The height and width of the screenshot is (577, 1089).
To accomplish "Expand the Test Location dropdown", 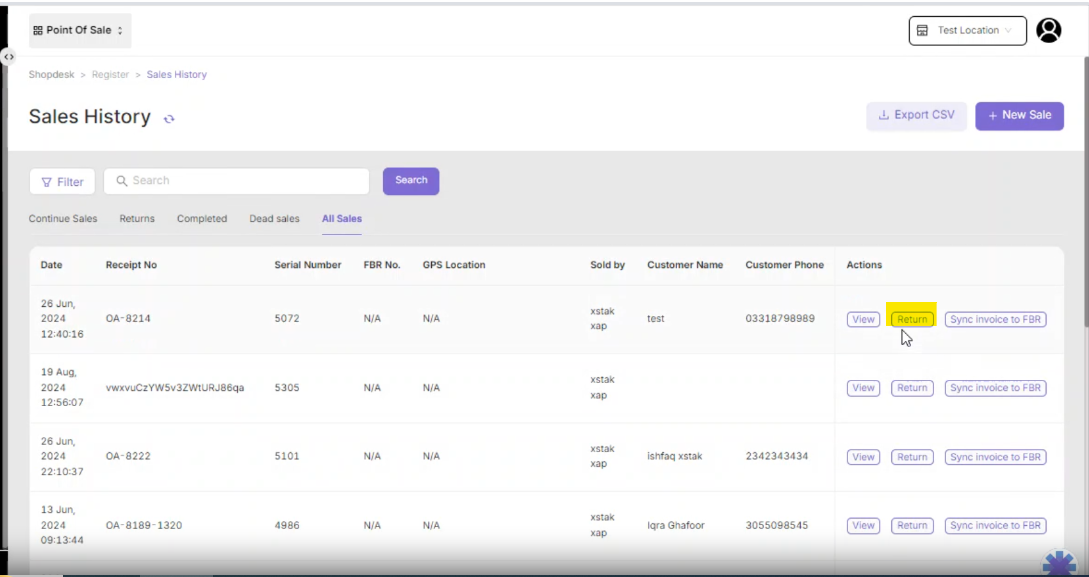I will [x=967, y=31].
